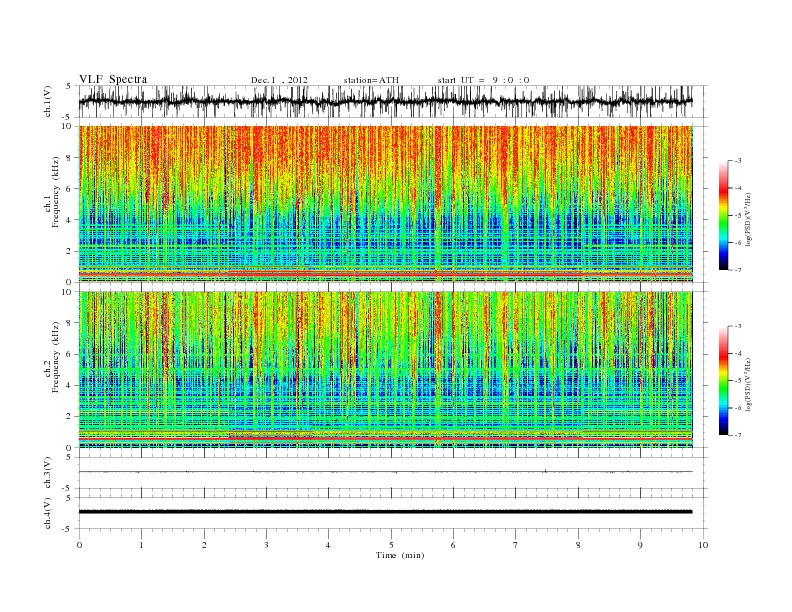Click the time axis tick label "5"
Screen dimensions: 792x612
391,545
